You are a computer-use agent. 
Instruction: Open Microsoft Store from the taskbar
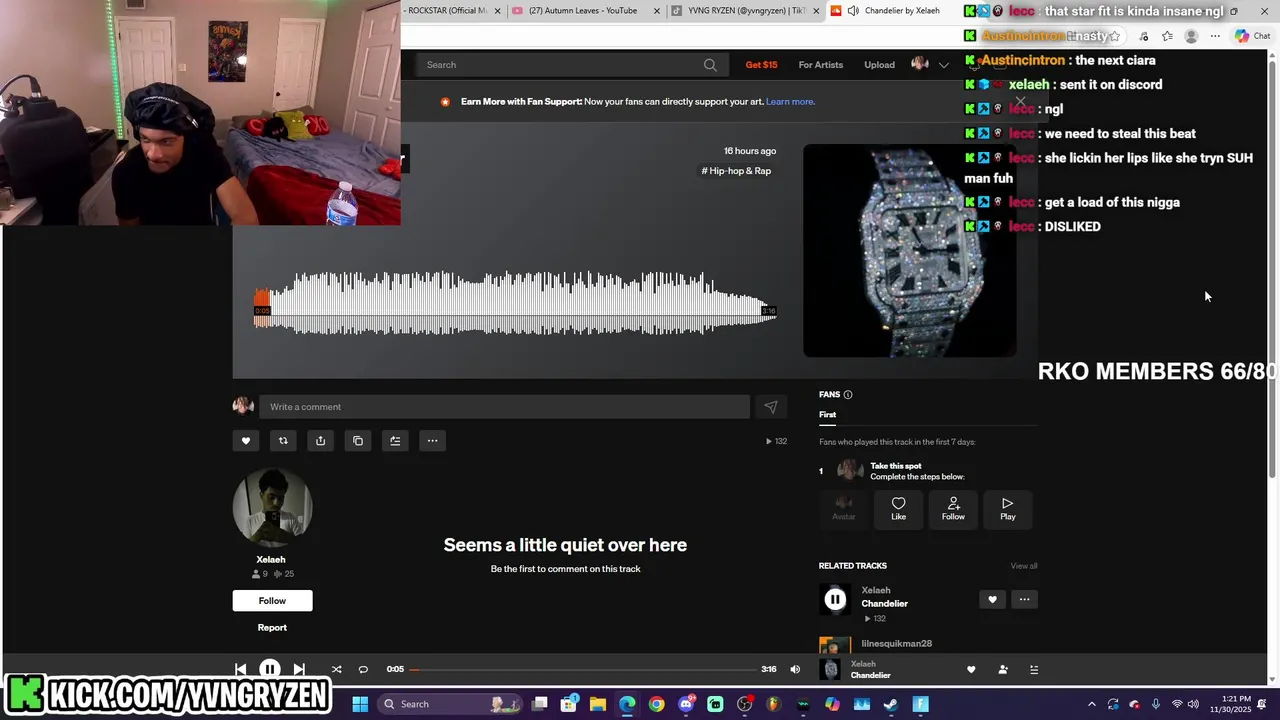point(569,704)
